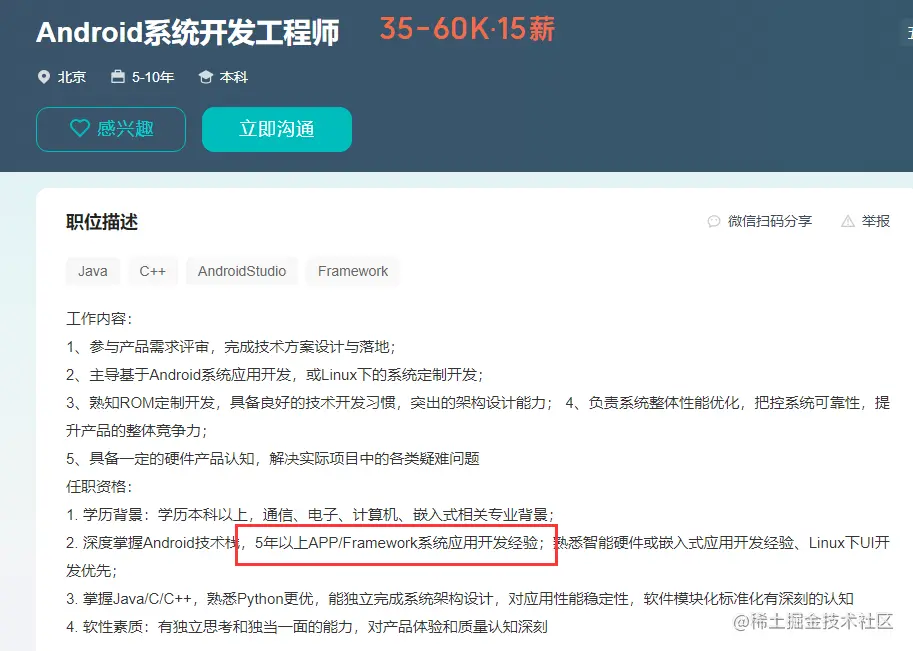Click the 立即沟通 button
913x651 pixels.
pos(277,129)
